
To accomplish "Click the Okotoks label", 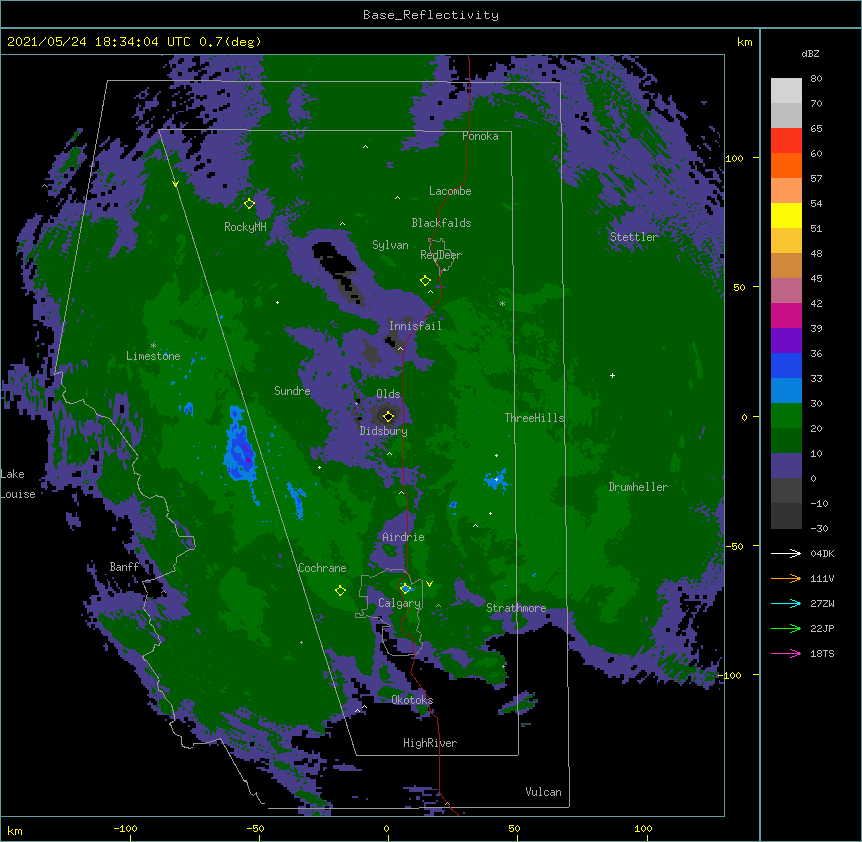I will click(412, 700).
